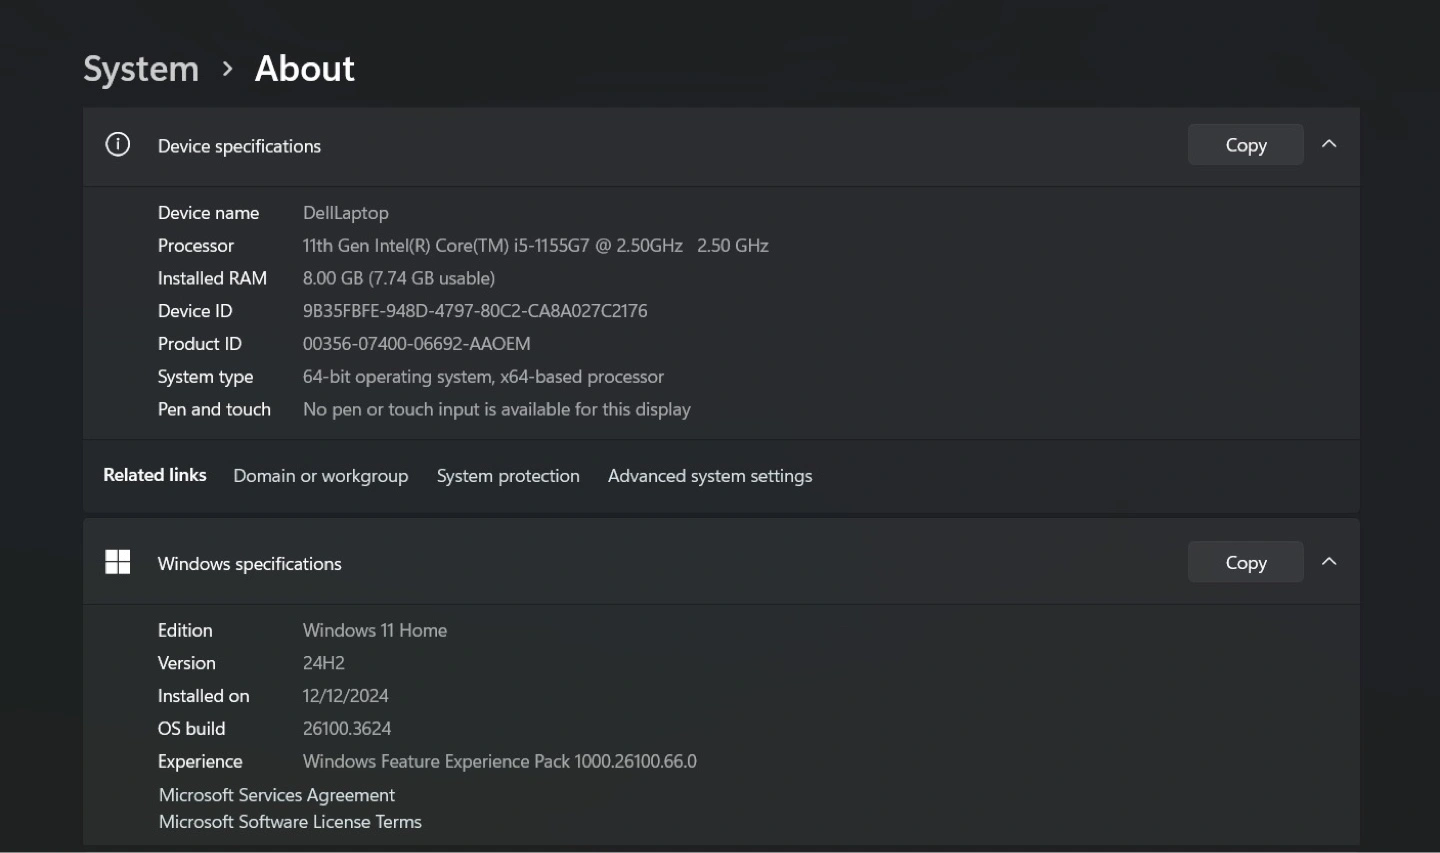This screenshot has width=1440, height=853.
Task: Click the Windows 11 Home edition text
Action: pyautogui.click(x=375, y=631)
